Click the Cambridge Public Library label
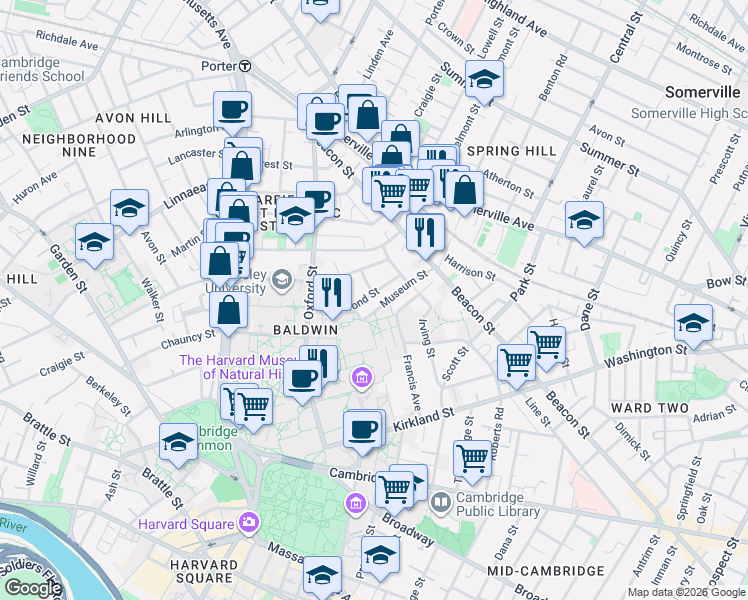 498,504
